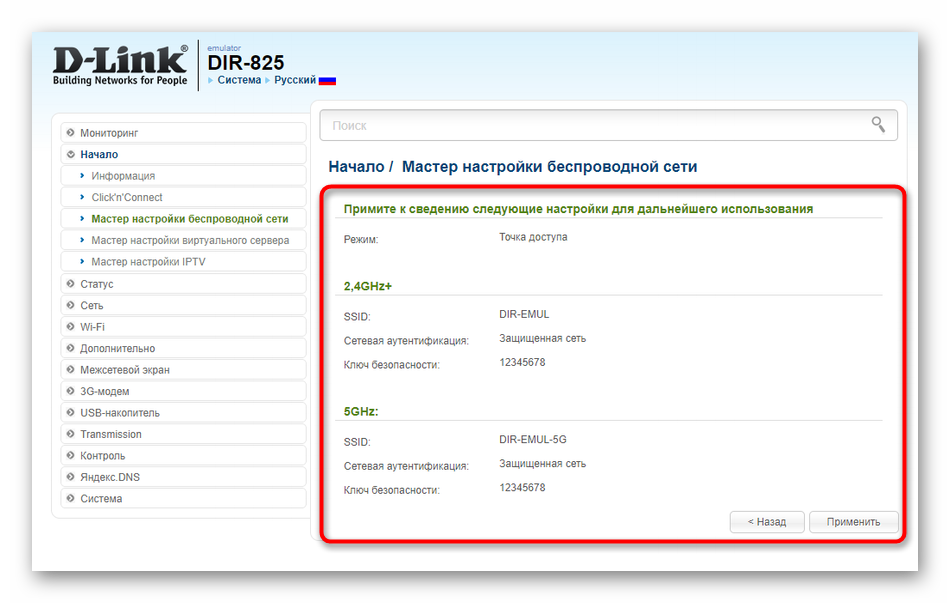Open Click'n'Connect wizard
The height and width of the screenshot is (603, 950).
(127, 198)
